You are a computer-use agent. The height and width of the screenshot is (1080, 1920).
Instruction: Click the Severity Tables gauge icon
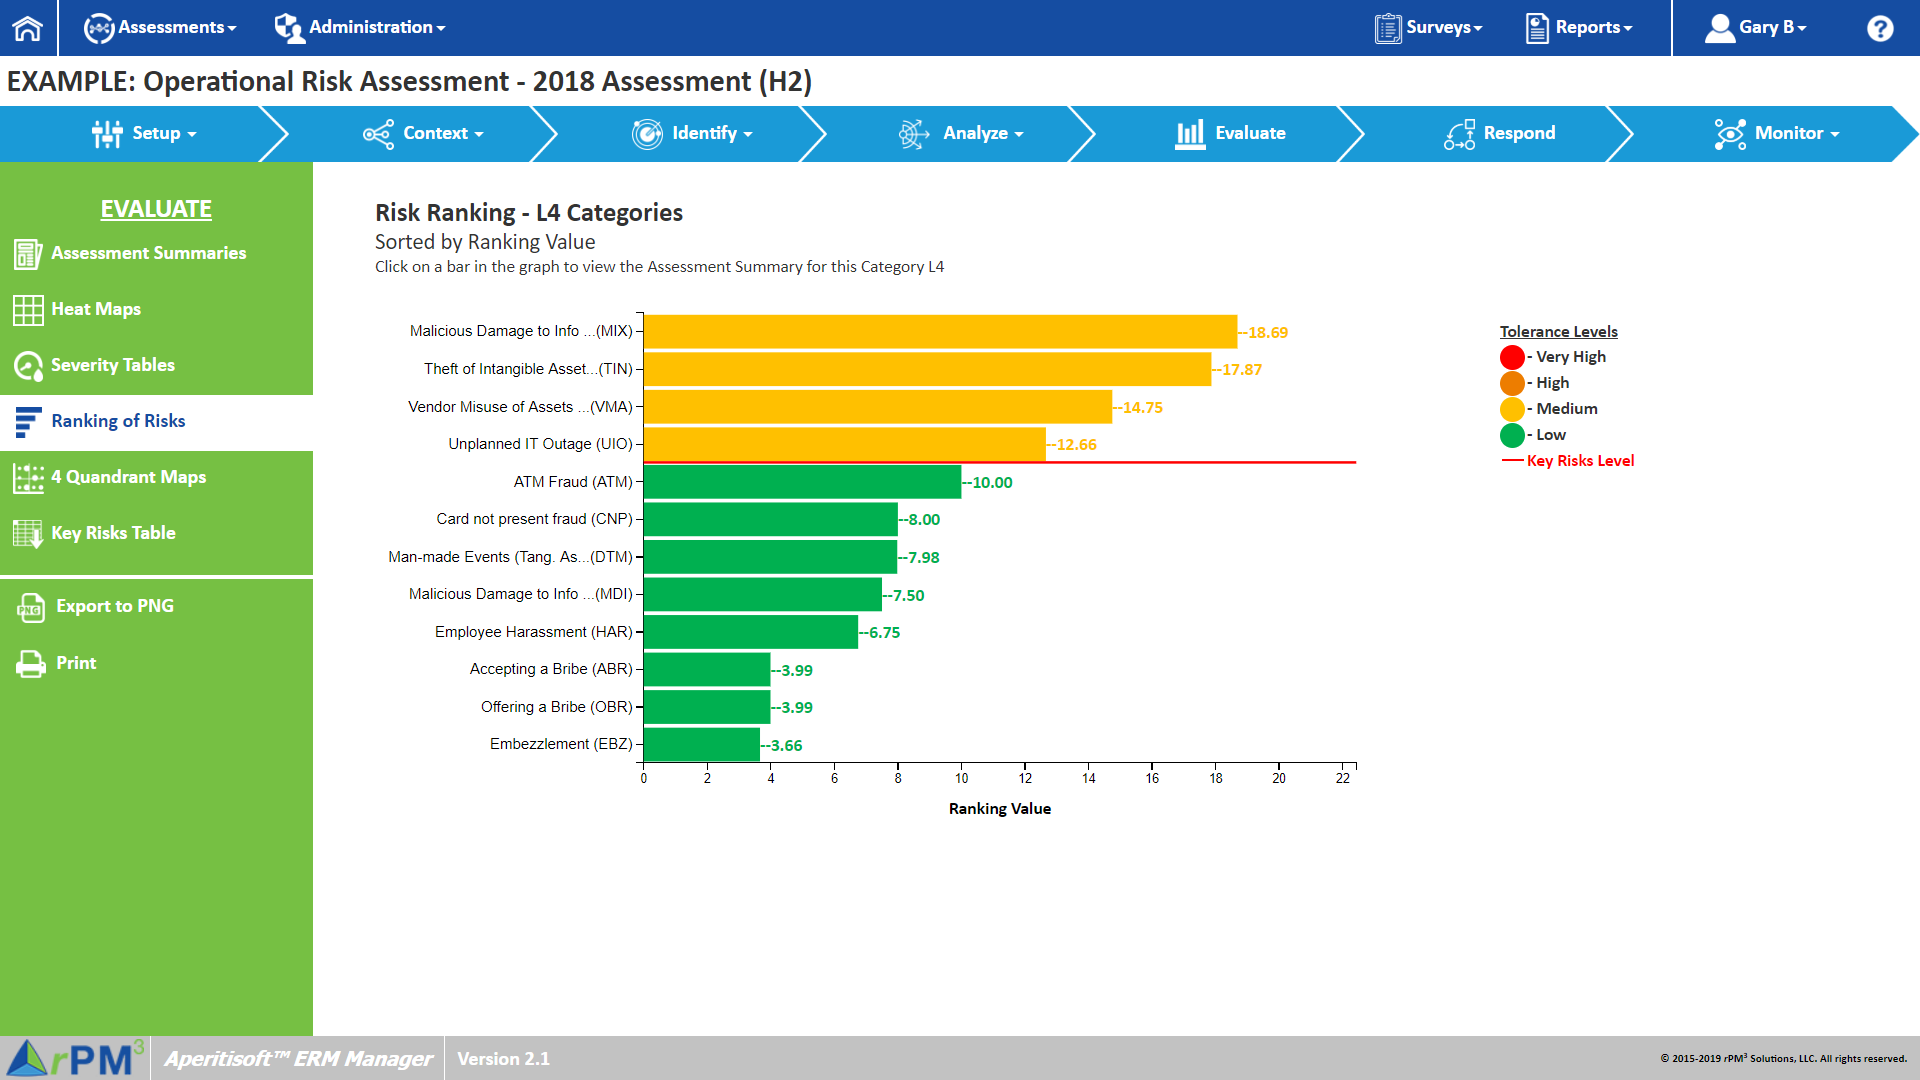28,366
